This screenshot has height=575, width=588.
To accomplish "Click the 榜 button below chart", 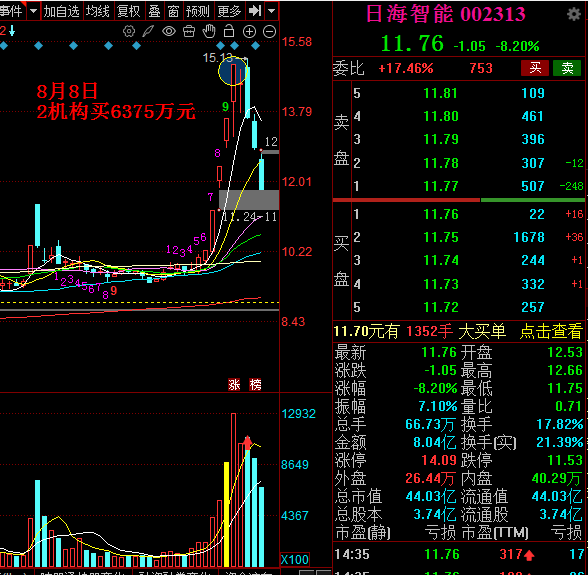I will coord(255,384).
